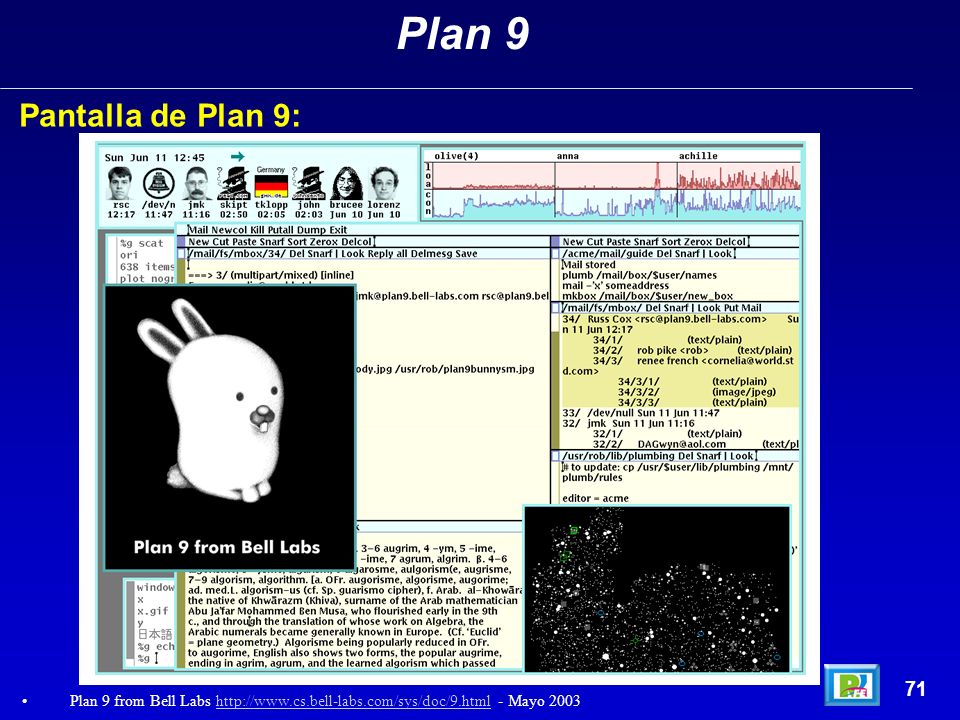960x720 pixels.
Task: Click Putall in the acme top tag
Action: pos(280,230)
